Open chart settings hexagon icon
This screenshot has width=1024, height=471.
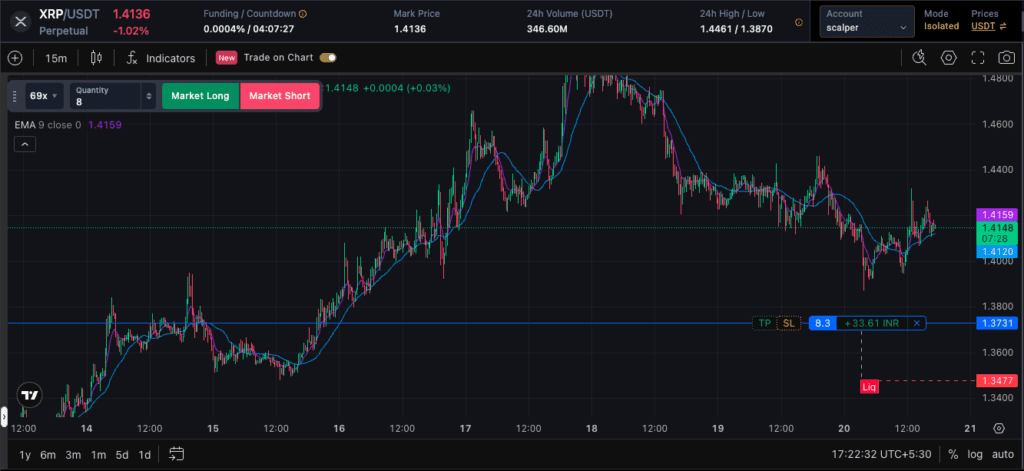pos(949,58)
